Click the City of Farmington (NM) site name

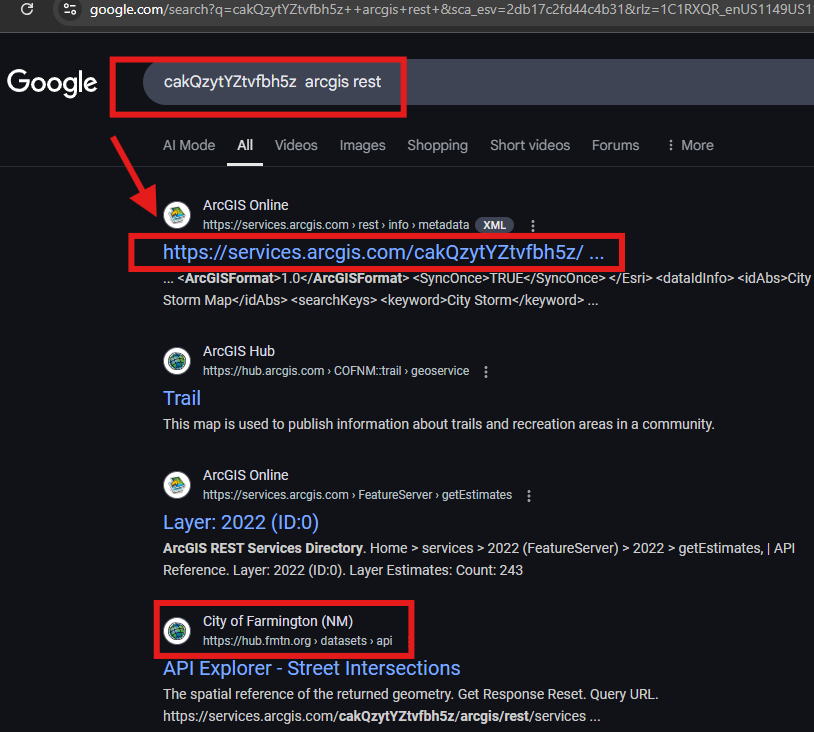[x=278, y=621]
